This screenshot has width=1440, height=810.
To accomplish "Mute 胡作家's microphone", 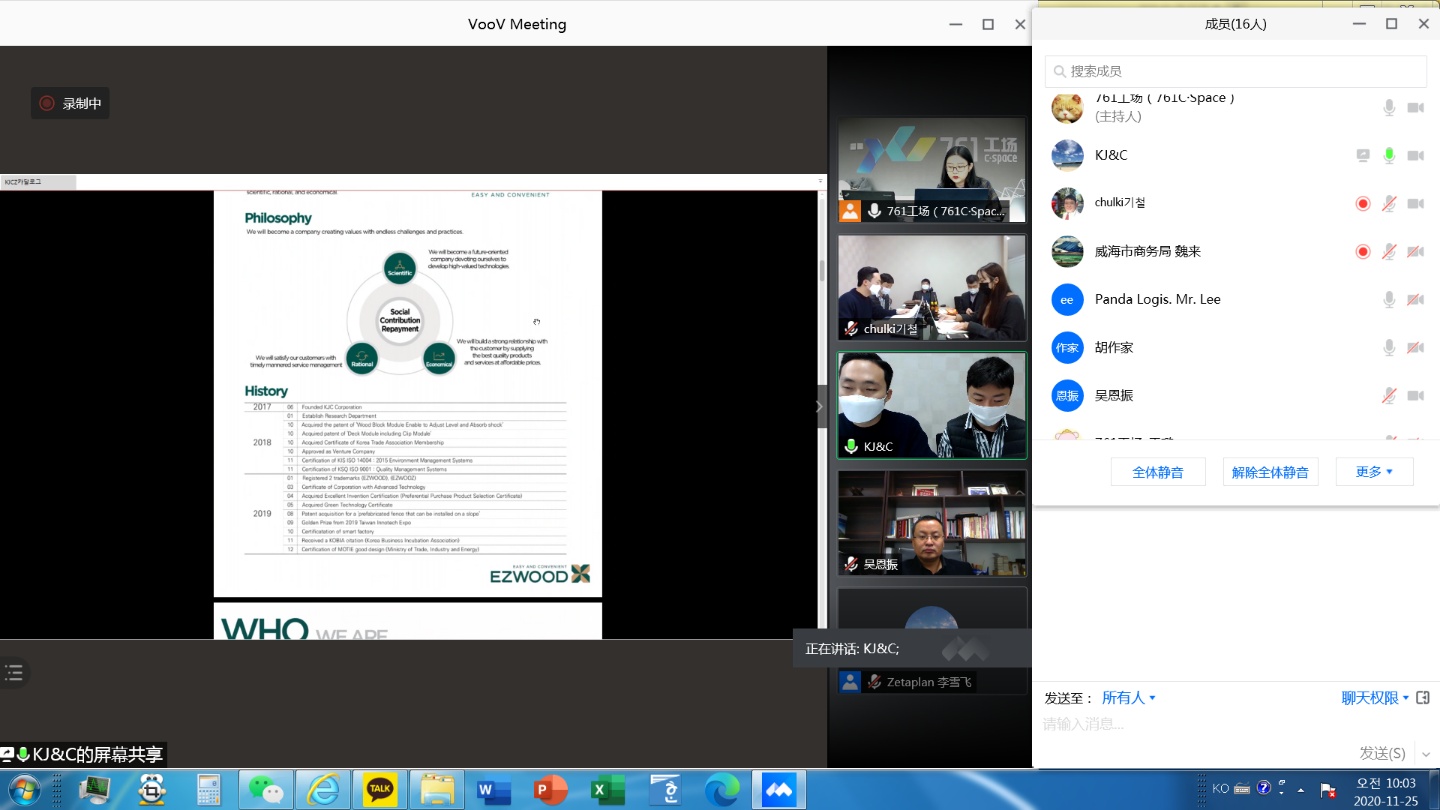I will (1389, 347).
